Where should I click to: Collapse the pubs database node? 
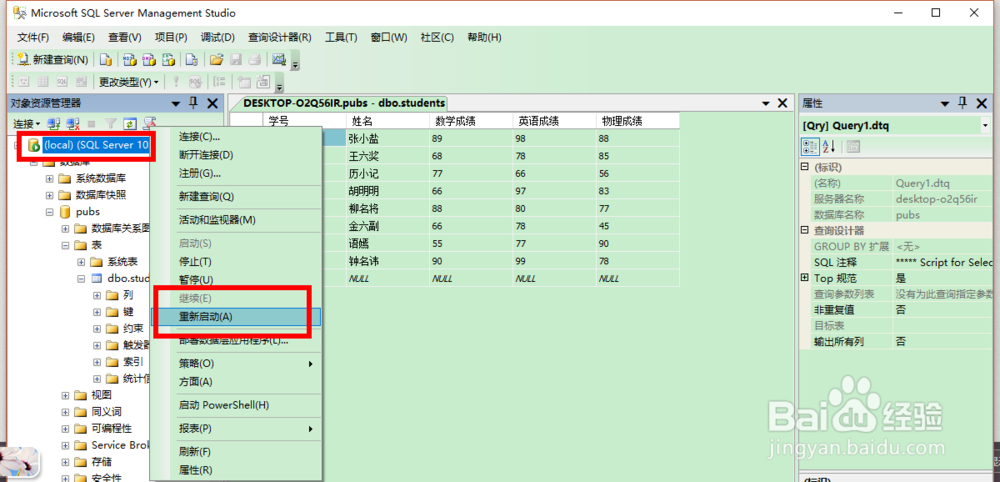(49, 212)
